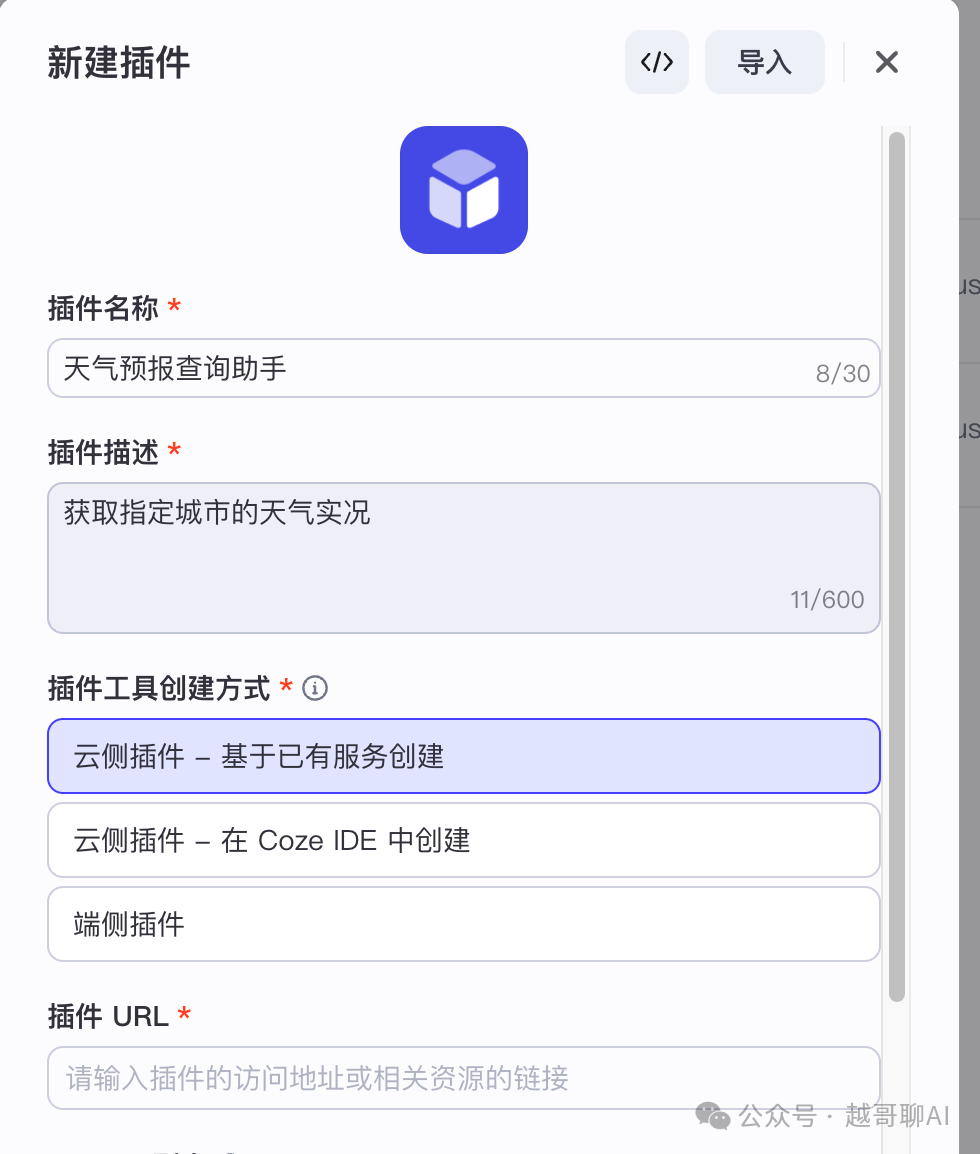The height and width of the screenshot is (1154, 980).
Task: Close the 新建插件 dialog
Action: point(887,62)
